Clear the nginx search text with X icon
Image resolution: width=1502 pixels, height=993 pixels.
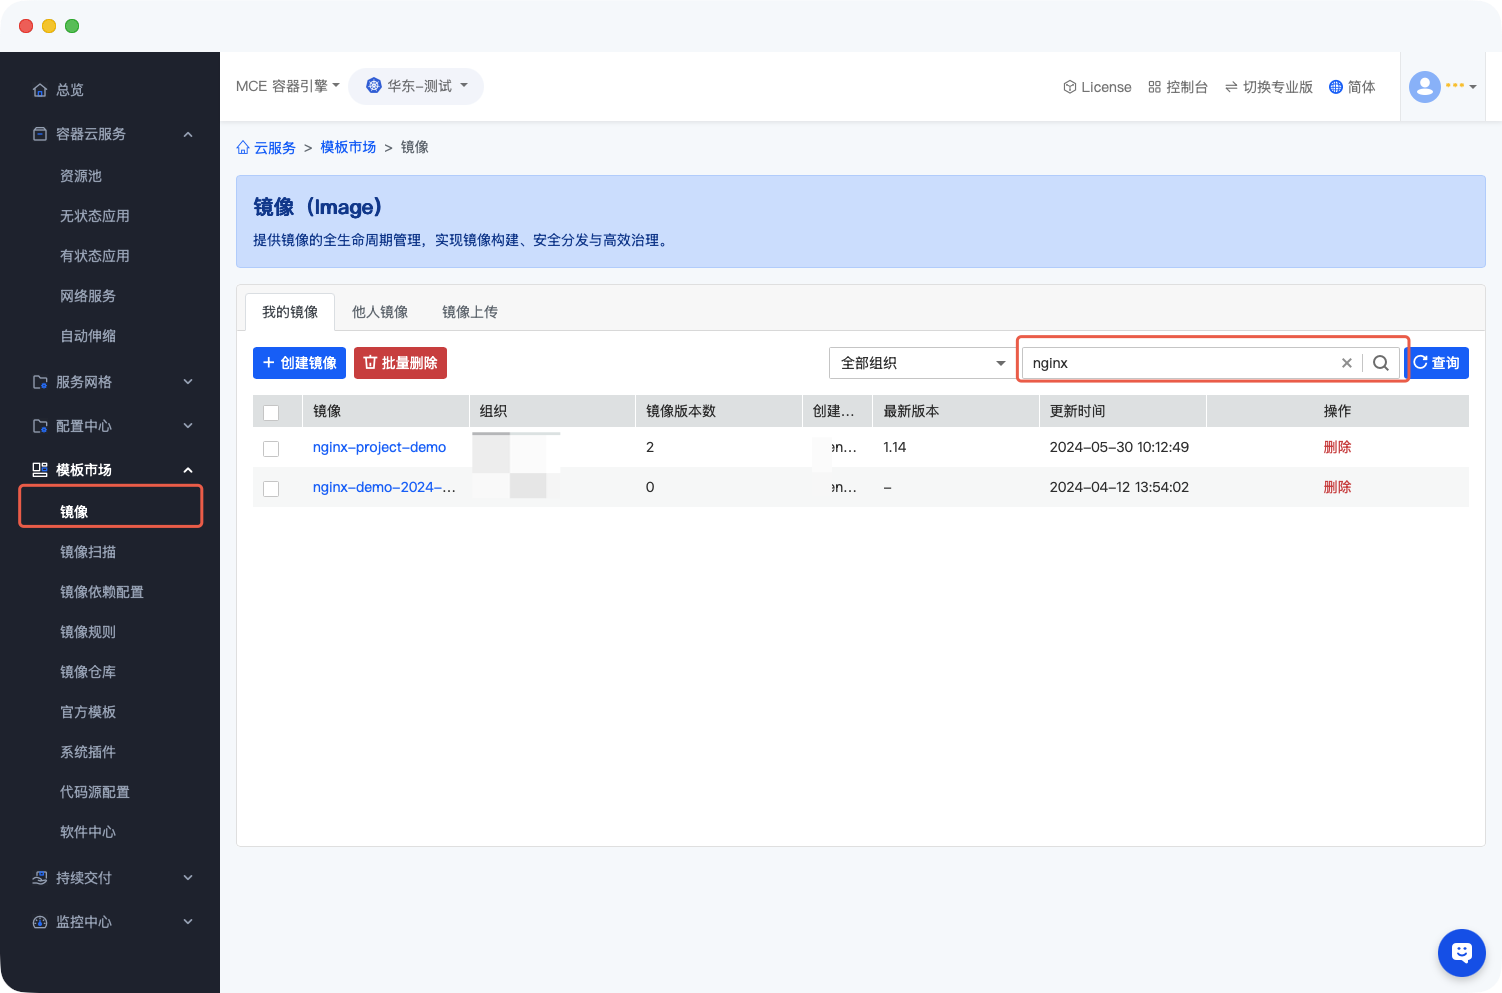(x=1346, y=363)
